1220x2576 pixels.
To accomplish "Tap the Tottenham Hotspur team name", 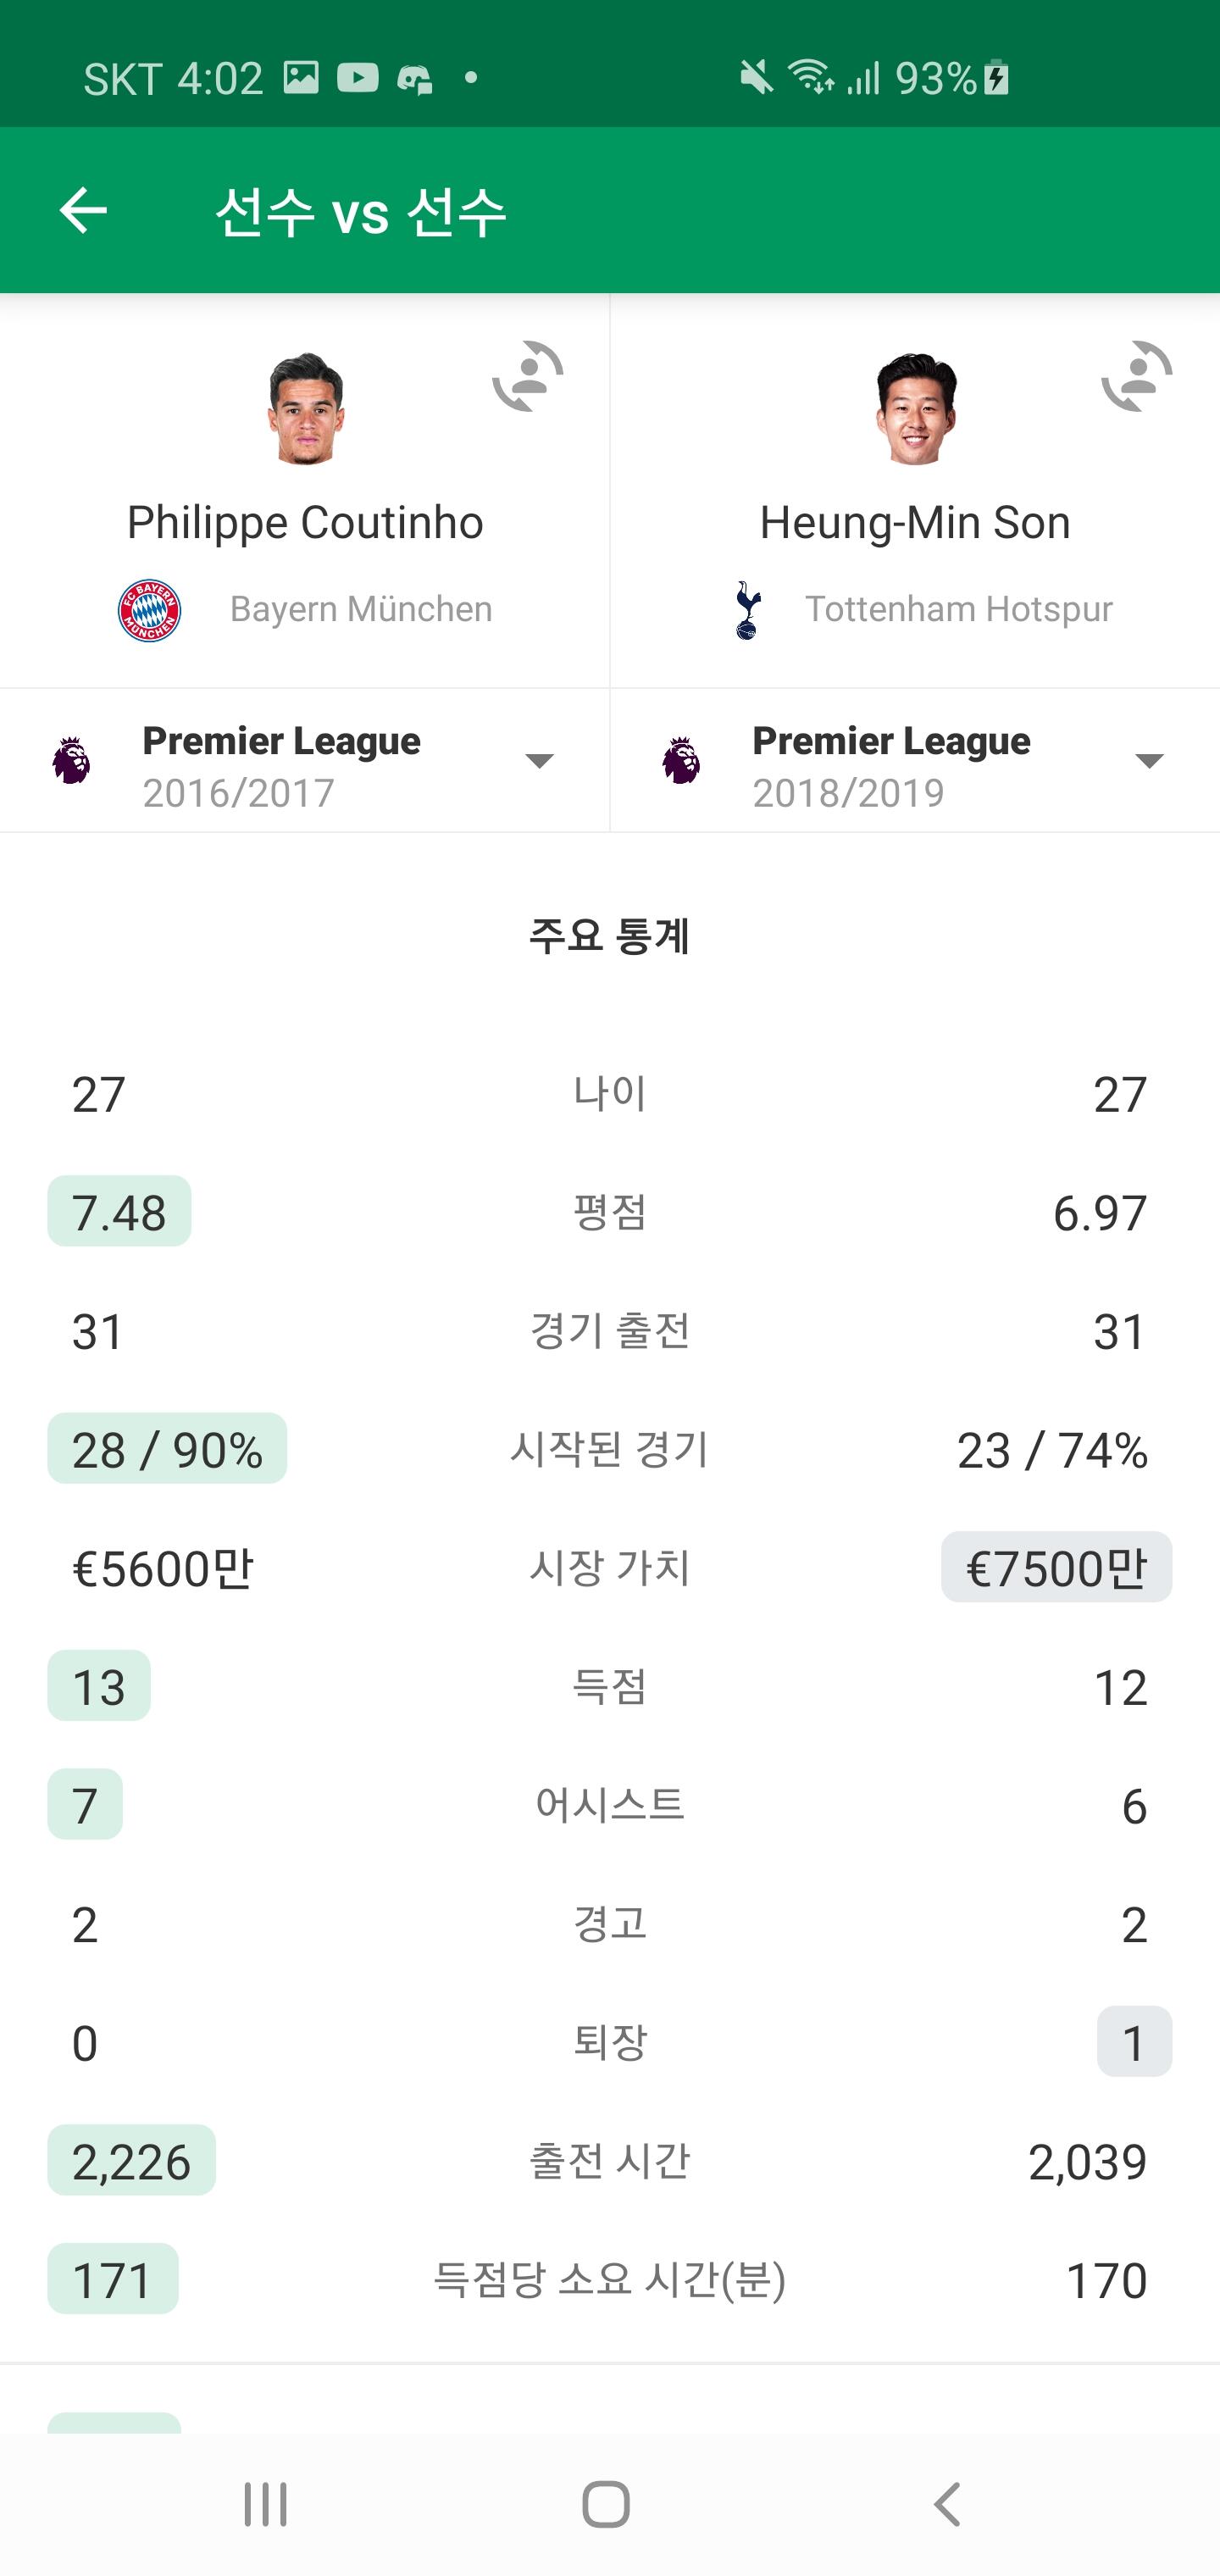I will (x=959, y=609).
